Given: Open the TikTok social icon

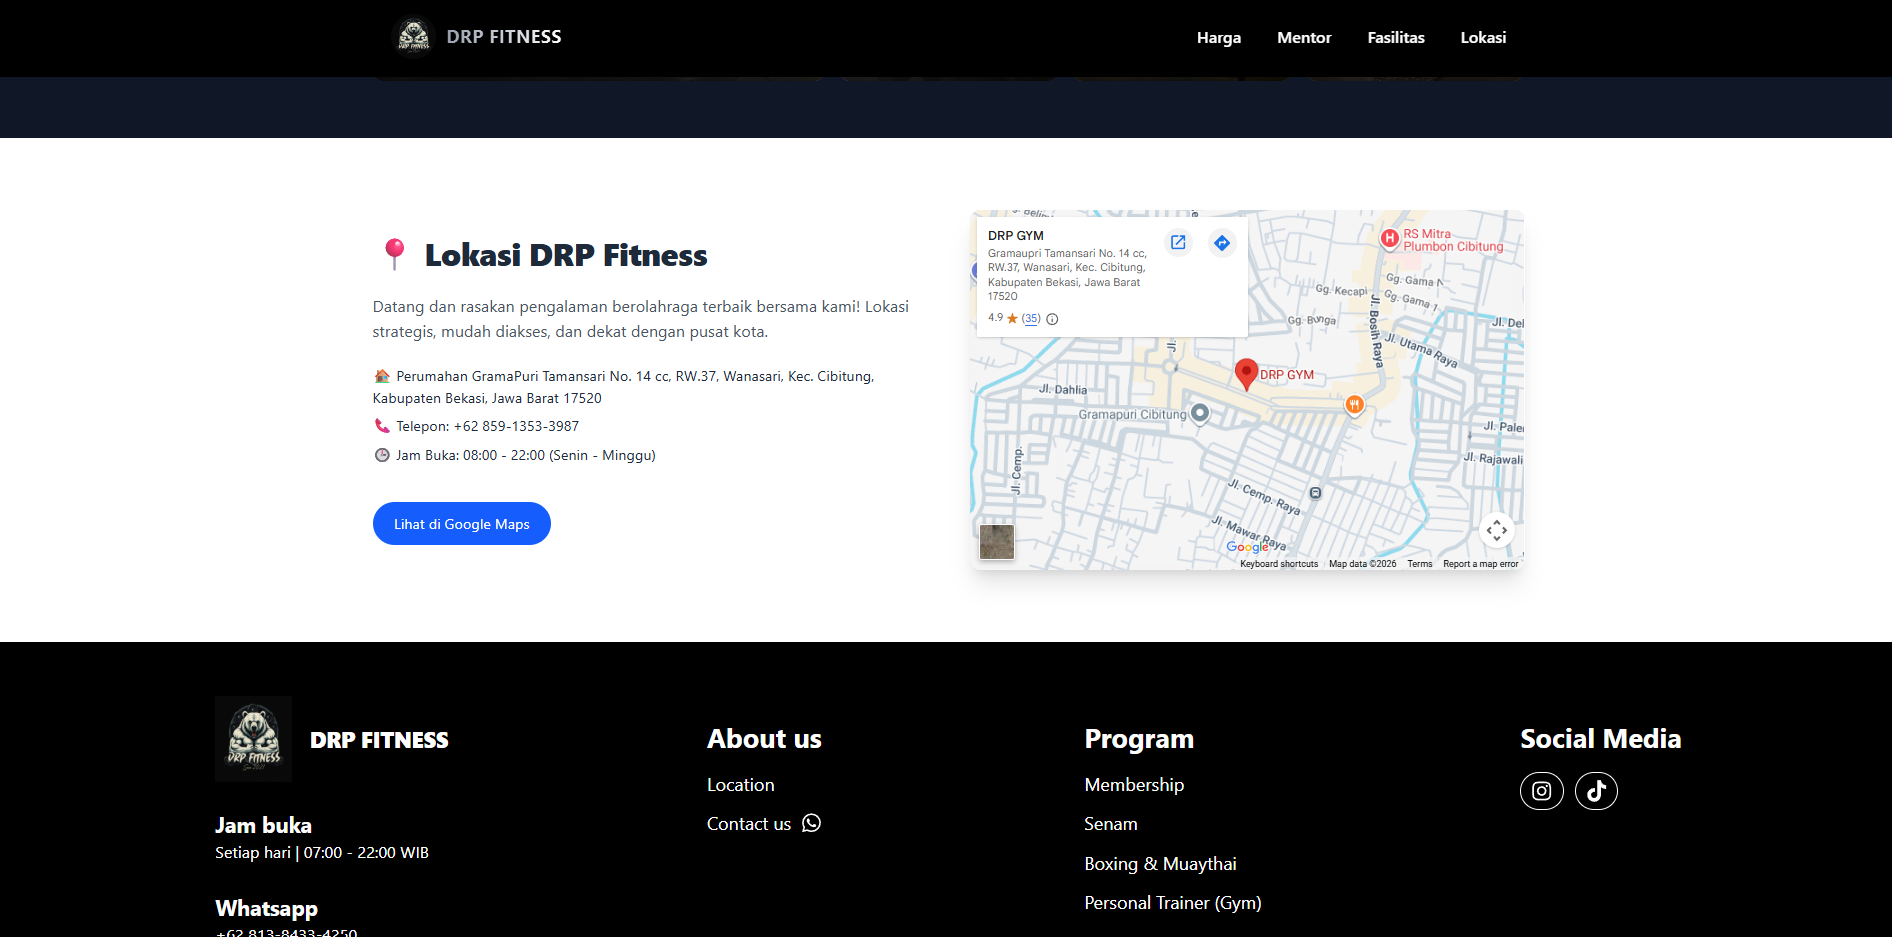Looking at the screenshot, I should (1597, 791).
